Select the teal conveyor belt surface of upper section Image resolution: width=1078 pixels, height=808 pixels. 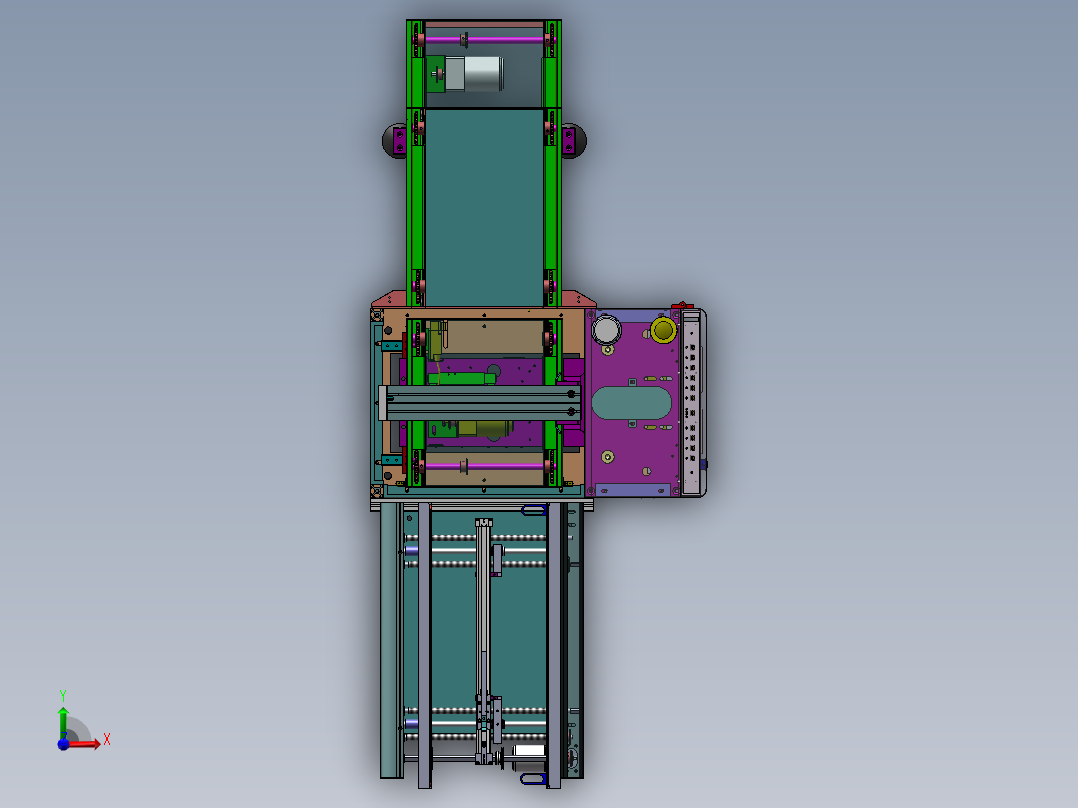[x=484, y=207]
